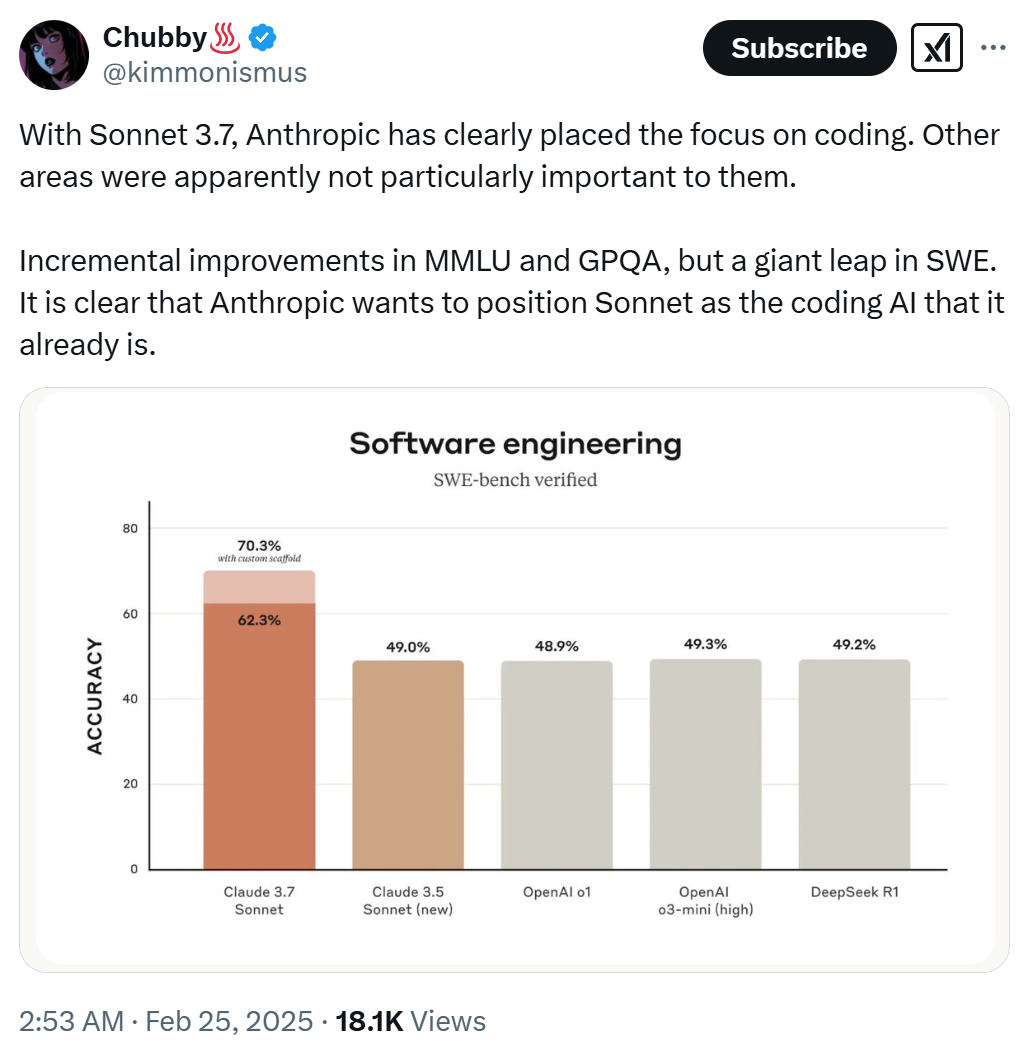Click the OpenAI o1 gray bar
This screenshot has width=1023, height=1053.
(557, 765)
